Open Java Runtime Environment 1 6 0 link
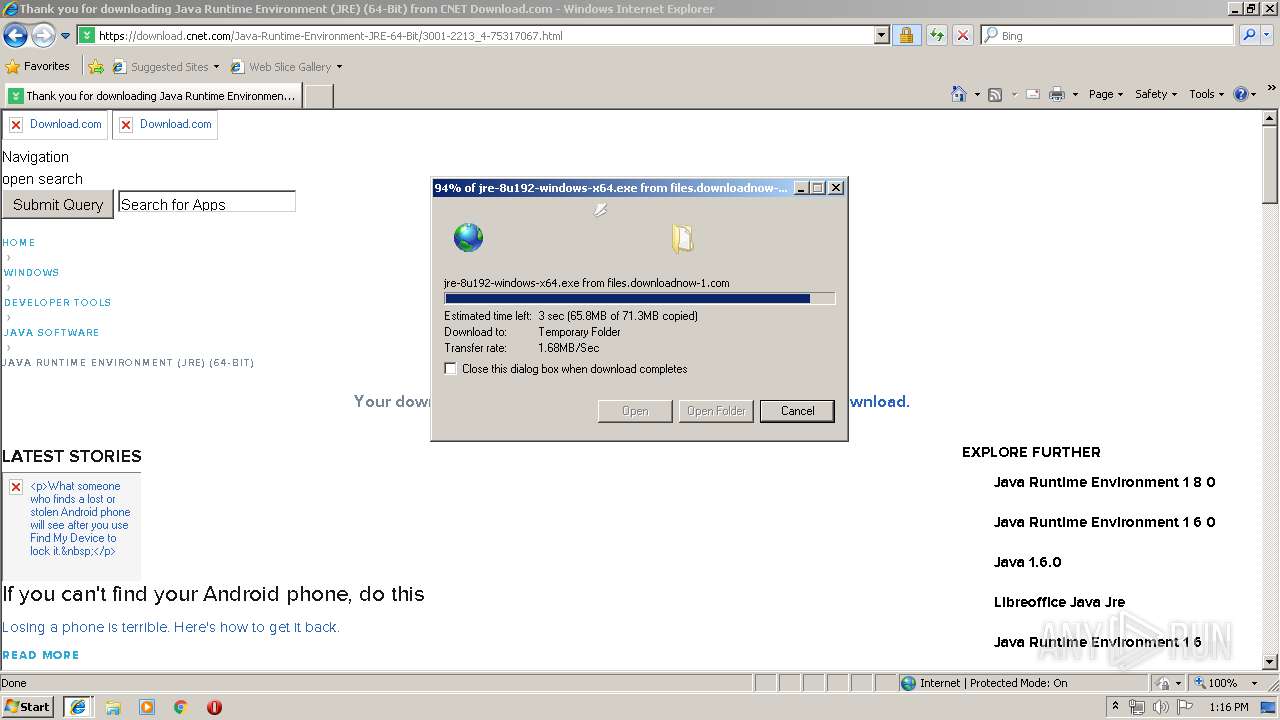Screen dimensions: 1280x720 pos(1104,522)
